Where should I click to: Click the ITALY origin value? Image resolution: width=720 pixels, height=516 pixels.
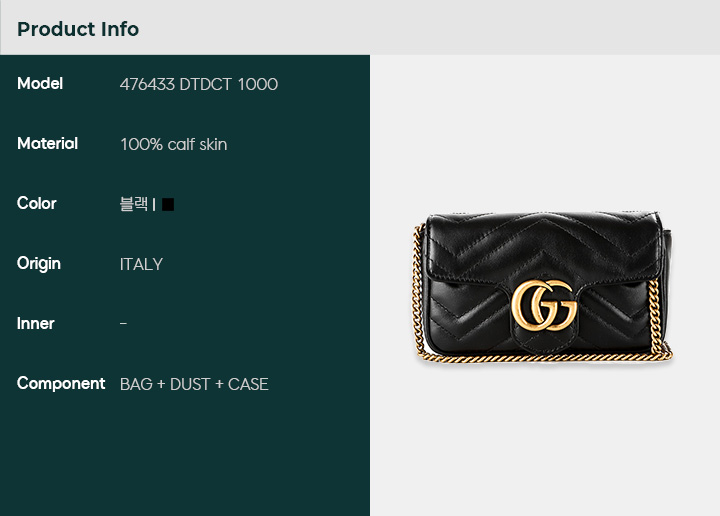pos(141,264)
